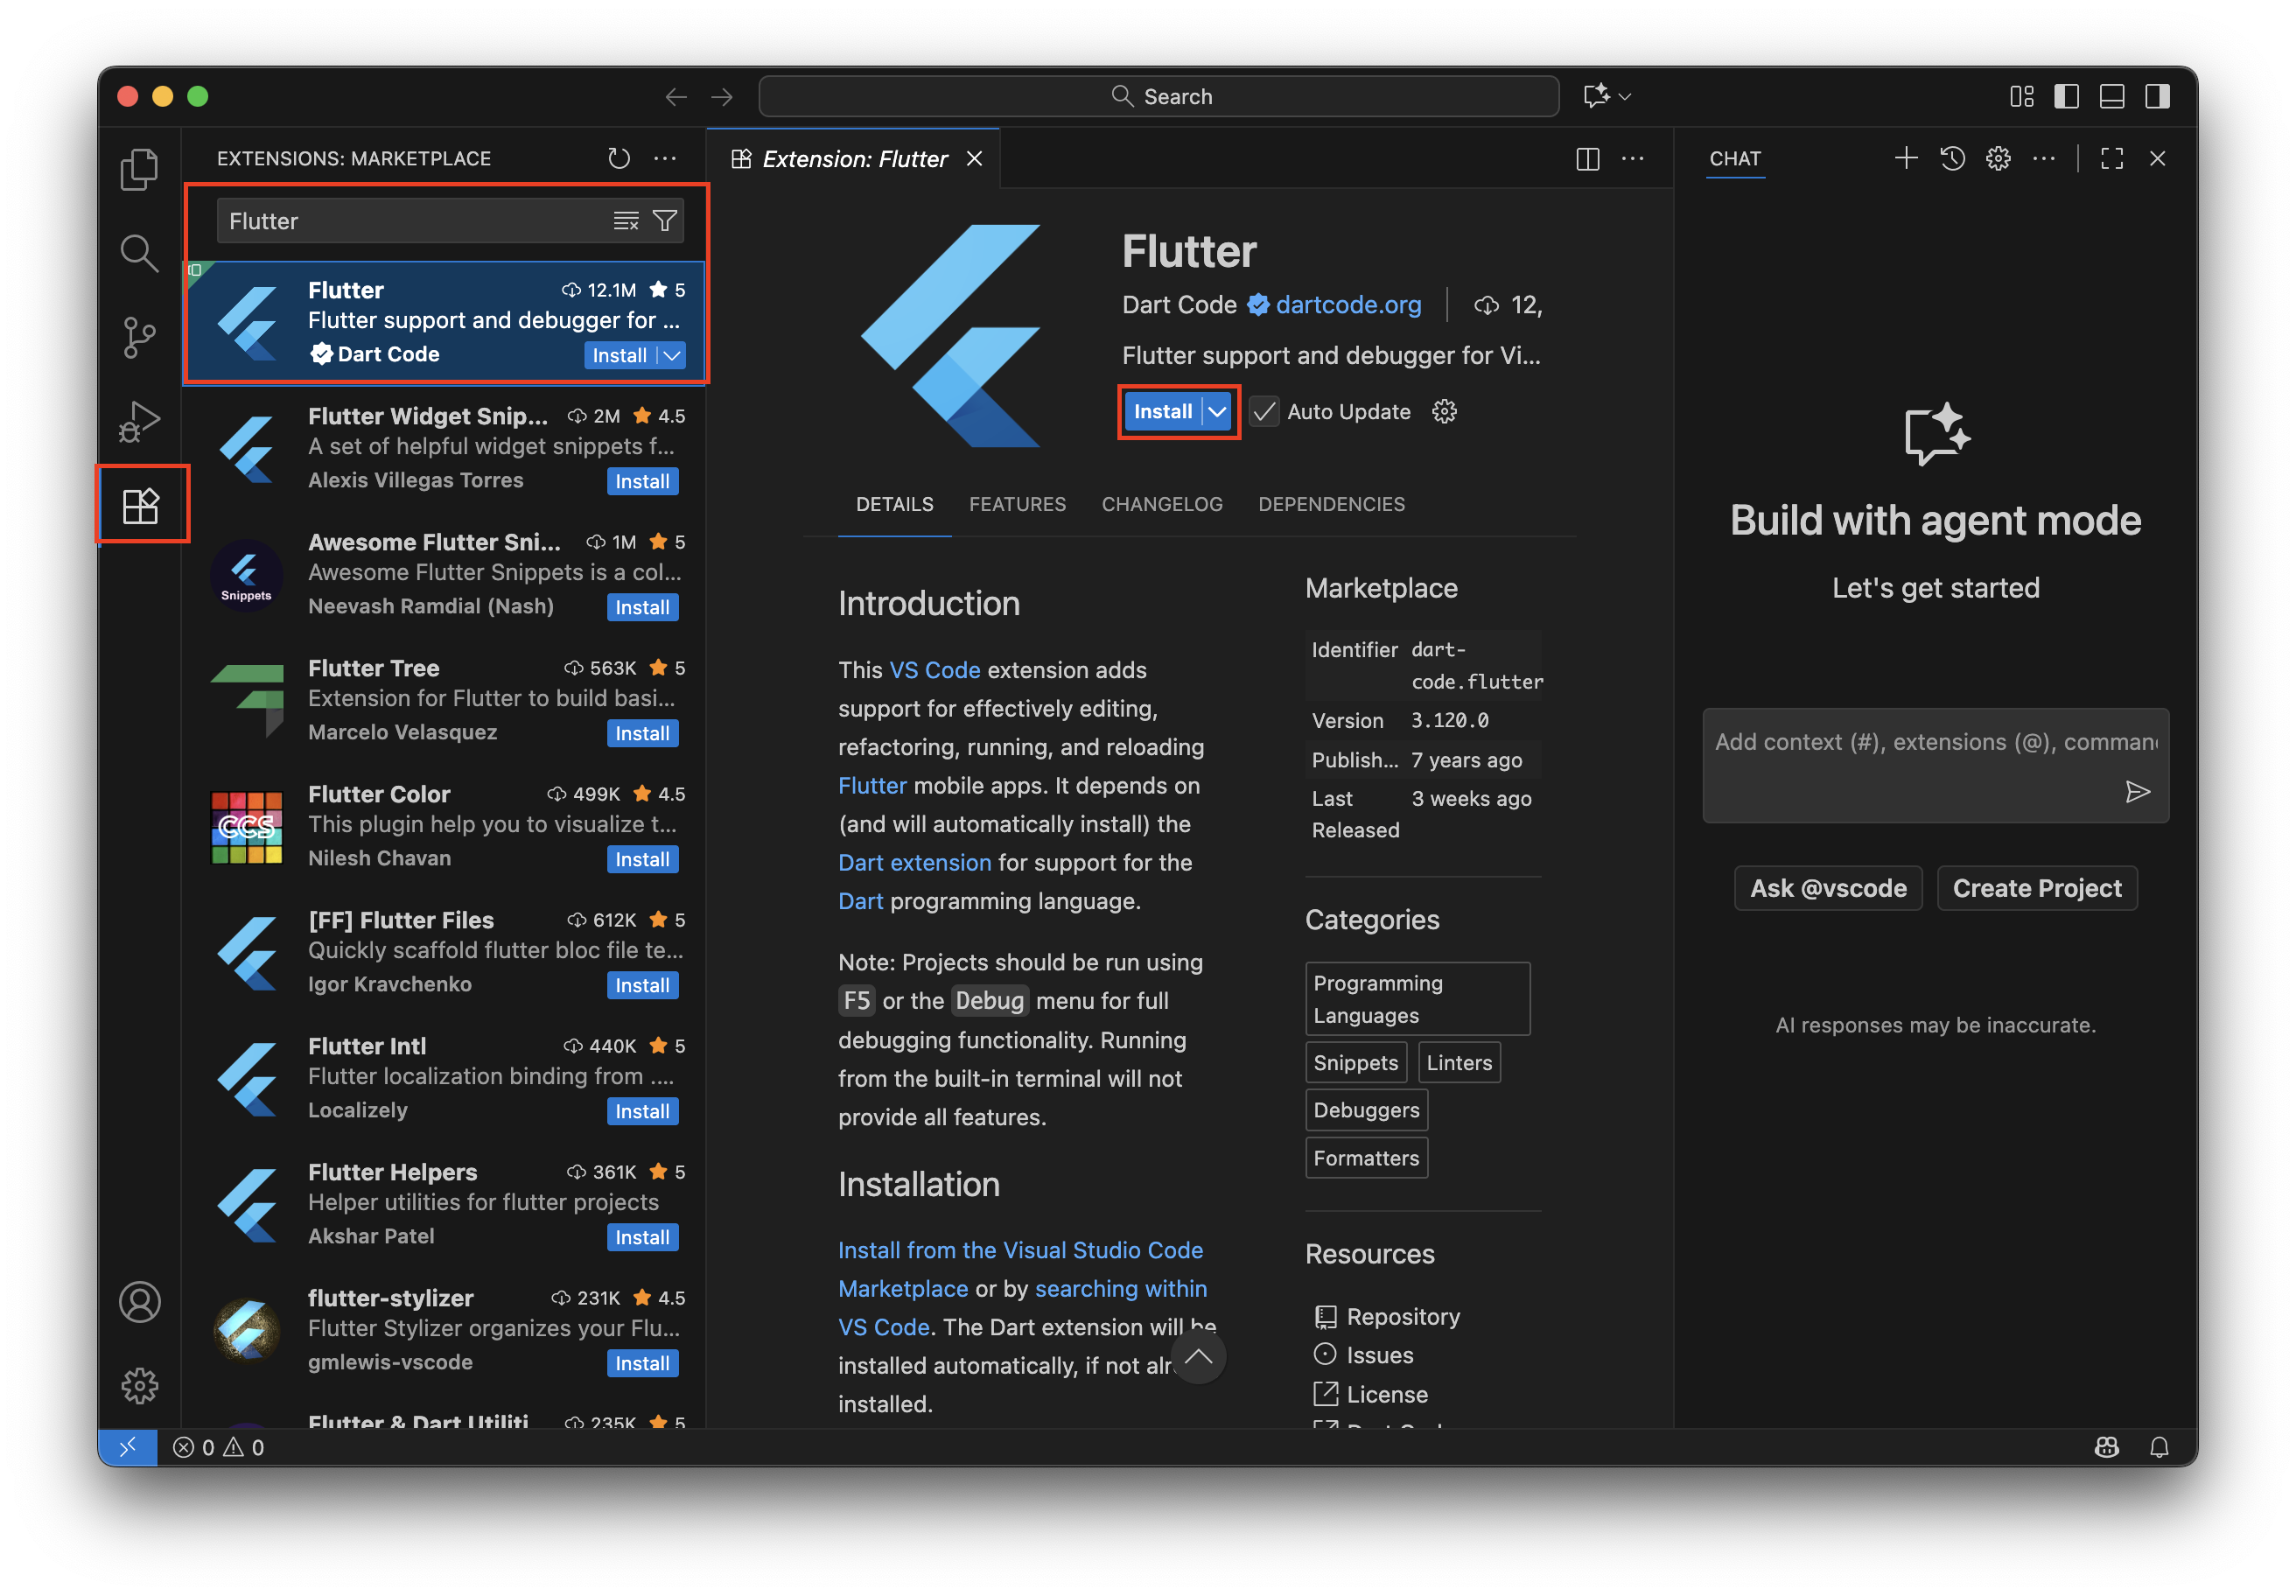2296x1596 pixels.
Task: Open the Dart extension link
Action: point(914,862)
